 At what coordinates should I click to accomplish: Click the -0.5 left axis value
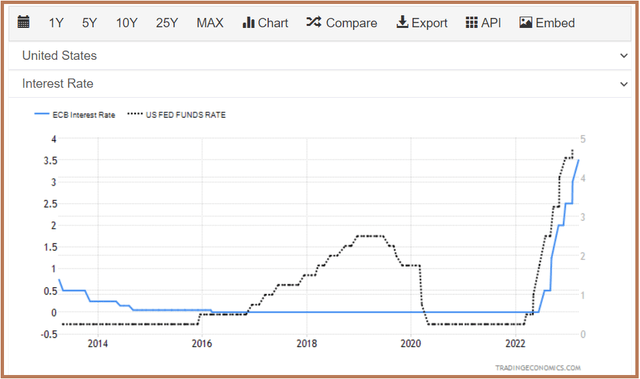[49, 334]
